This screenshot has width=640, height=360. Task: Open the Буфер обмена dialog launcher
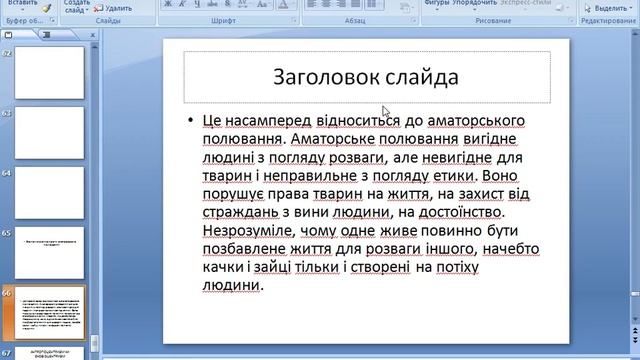[52, 20]
